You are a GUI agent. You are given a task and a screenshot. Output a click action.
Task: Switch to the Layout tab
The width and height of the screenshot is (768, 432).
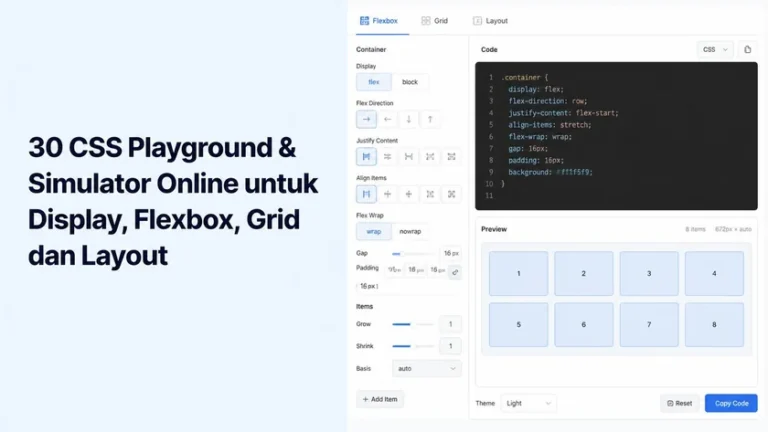(490, 21)
